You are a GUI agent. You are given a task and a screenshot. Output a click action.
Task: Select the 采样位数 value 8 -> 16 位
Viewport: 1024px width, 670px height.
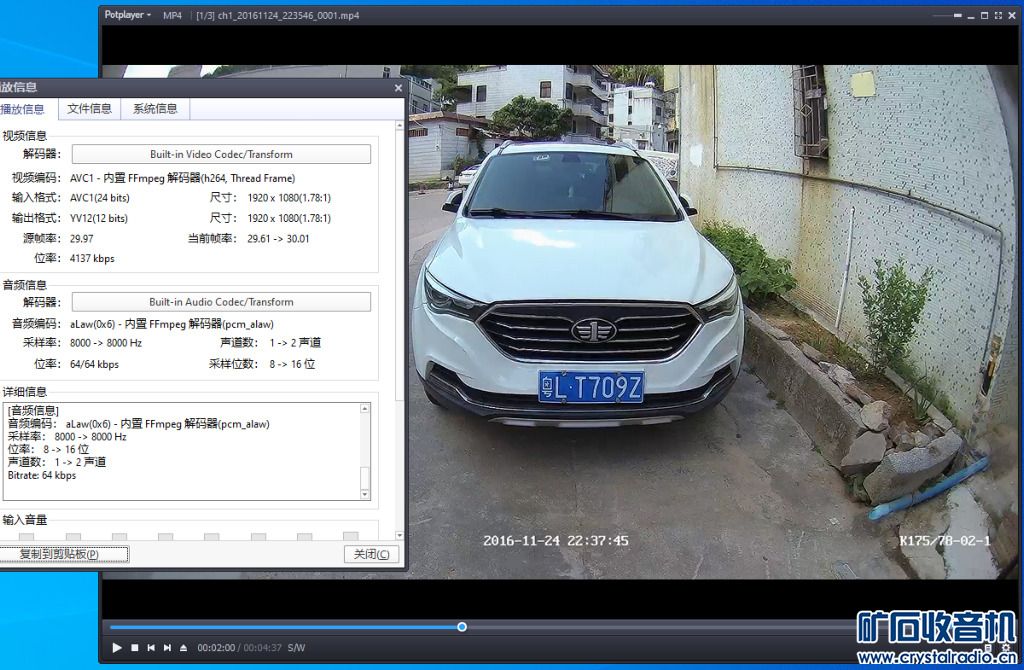(292, 364)
